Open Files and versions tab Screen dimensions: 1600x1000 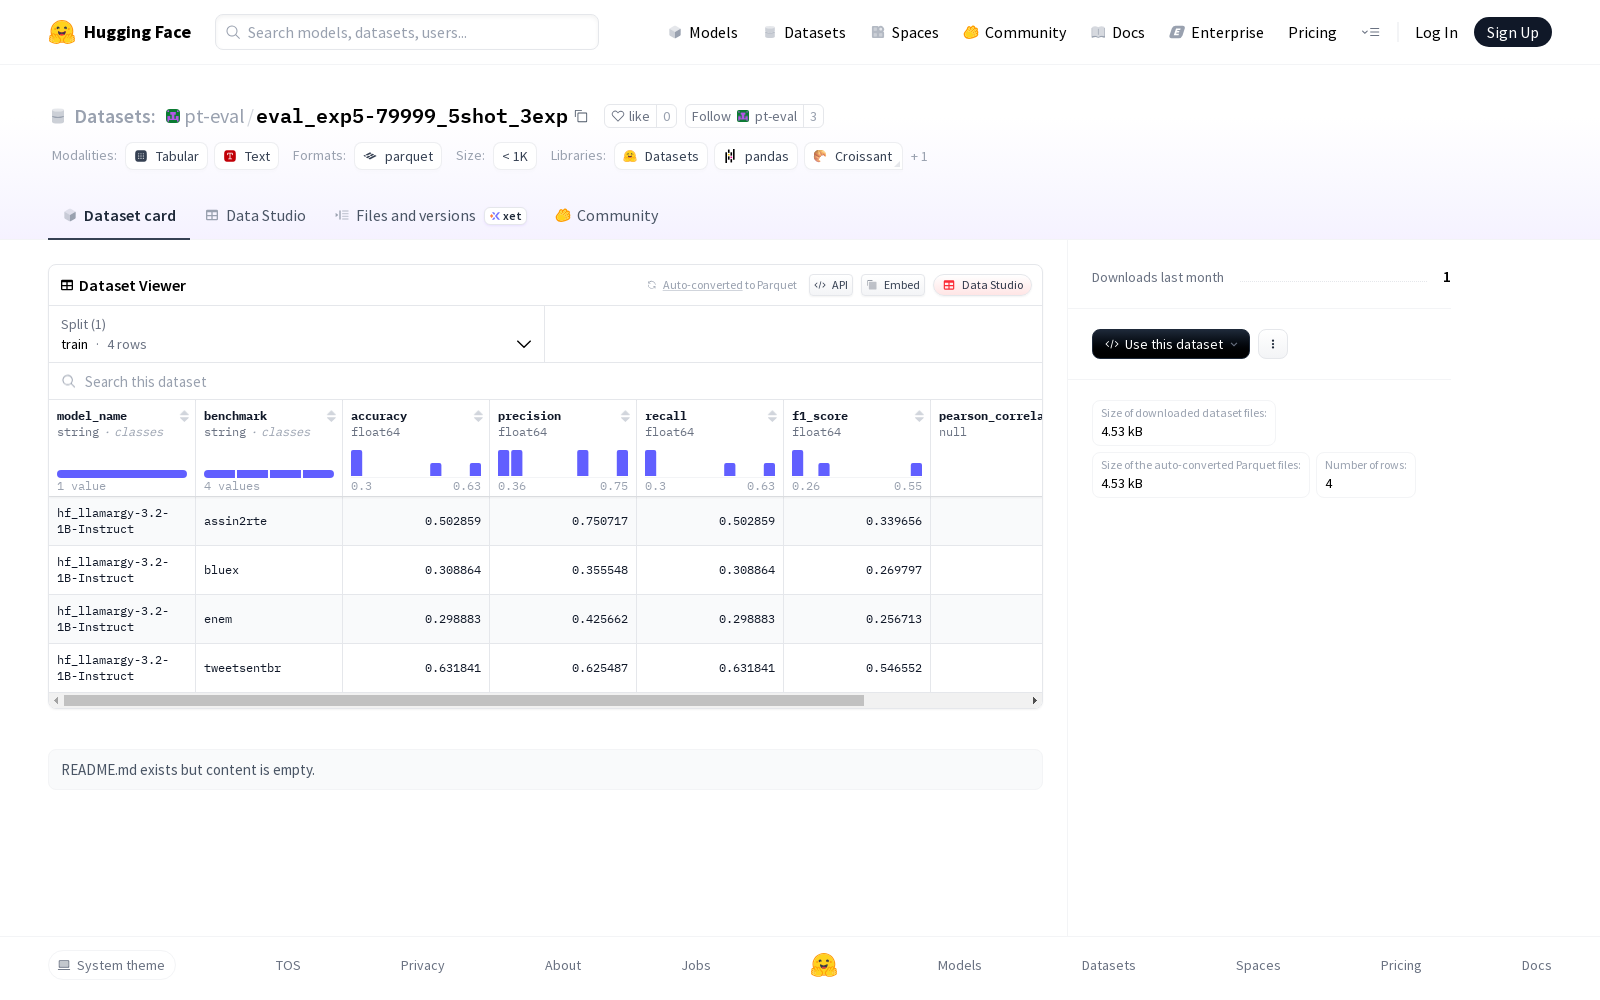[x=430, y=216]
